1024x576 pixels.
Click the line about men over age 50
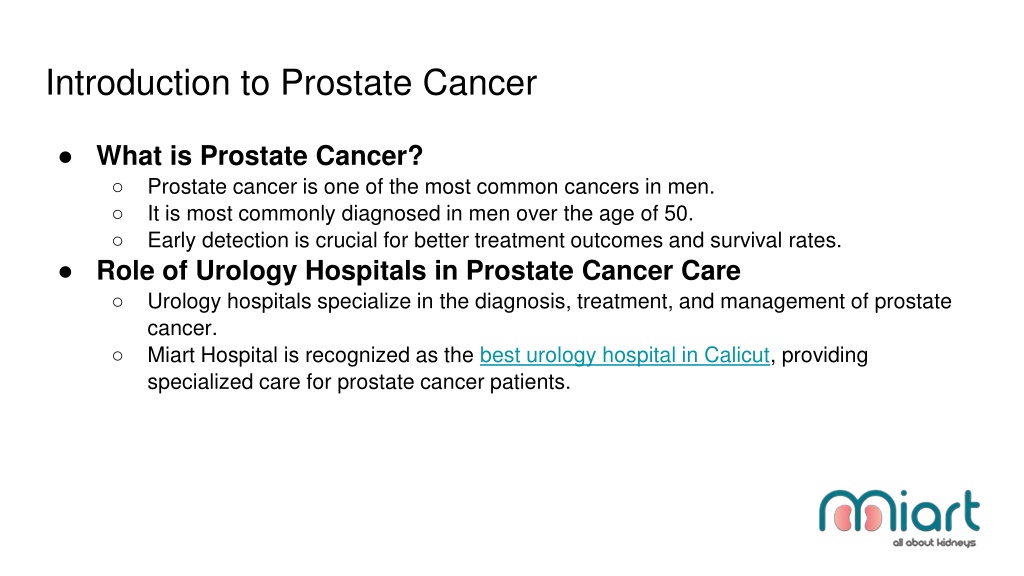[x=421, y=214]
